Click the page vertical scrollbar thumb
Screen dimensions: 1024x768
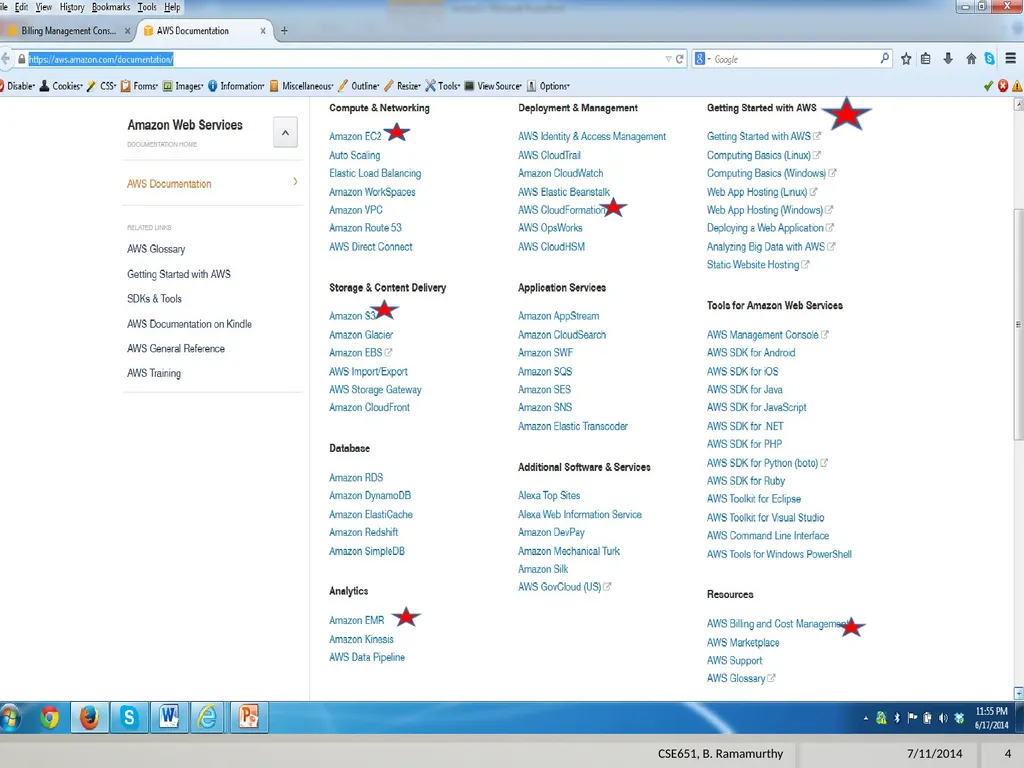tap(1018, 324)
